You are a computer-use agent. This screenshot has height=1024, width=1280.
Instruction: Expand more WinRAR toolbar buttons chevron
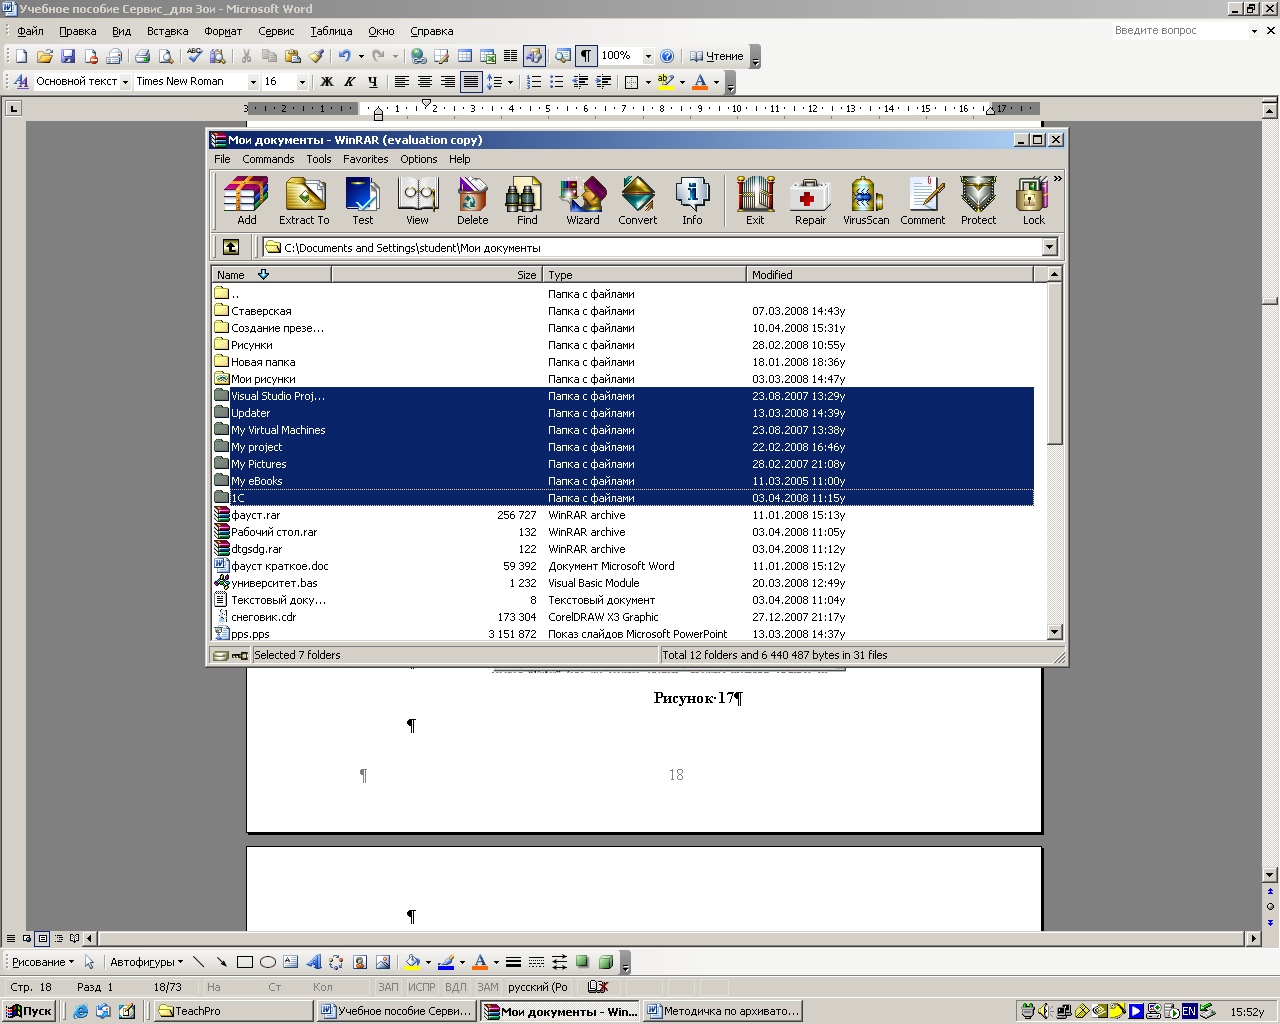pos(1057,179)
